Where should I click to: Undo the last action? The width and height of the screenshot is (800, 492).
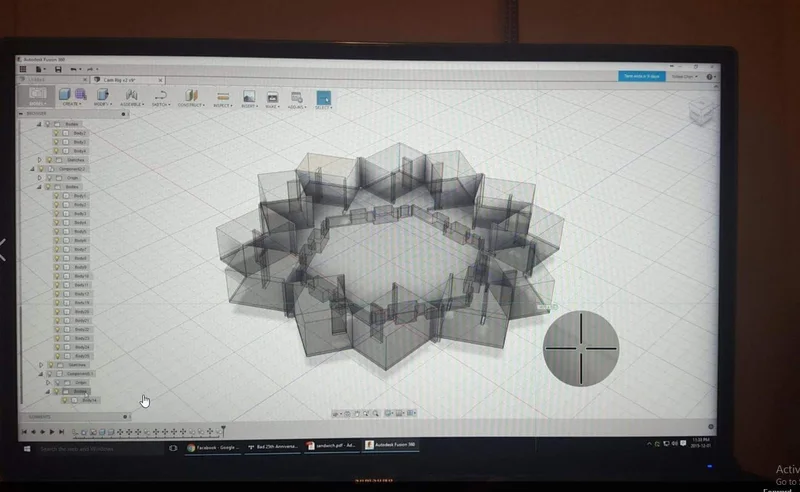coord(74,69)
